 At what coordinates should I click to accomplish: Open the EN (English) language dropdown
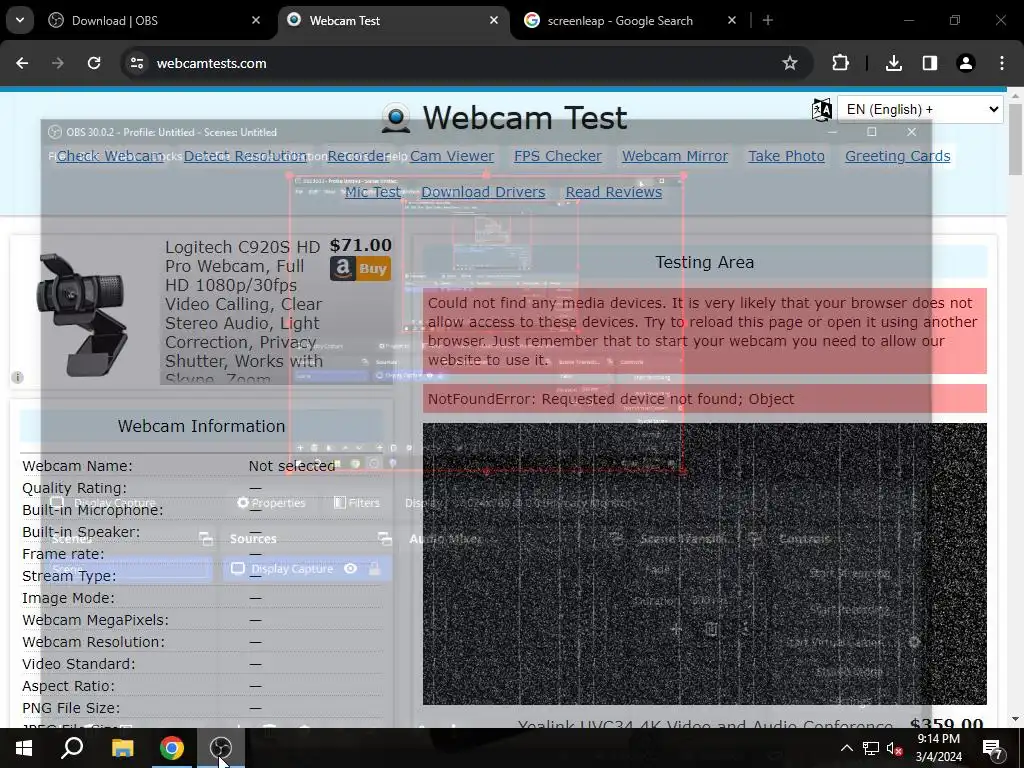(x=920, y=109)
